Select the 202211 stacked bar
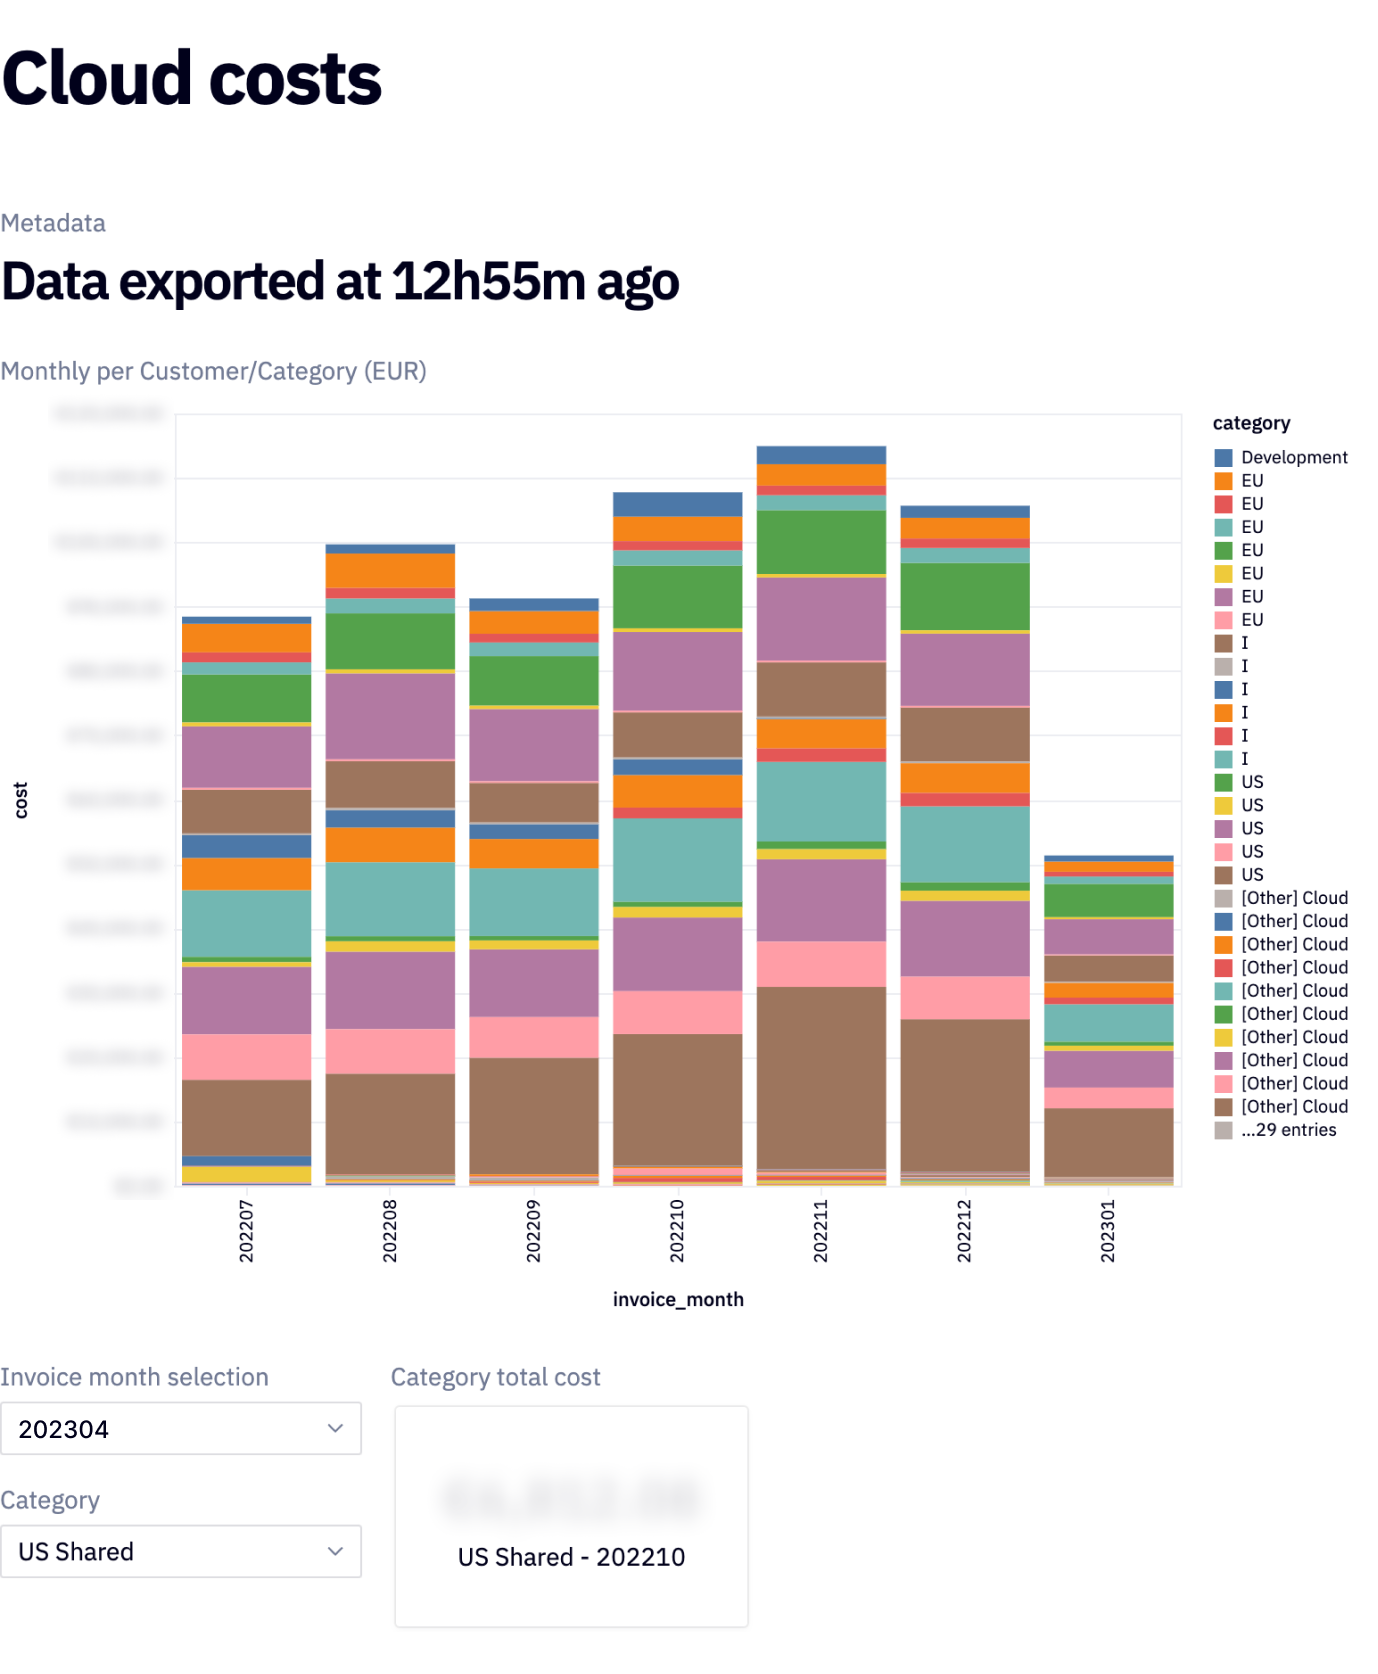The width and height of the screenshot is (1378, 1674). [821, 815]
